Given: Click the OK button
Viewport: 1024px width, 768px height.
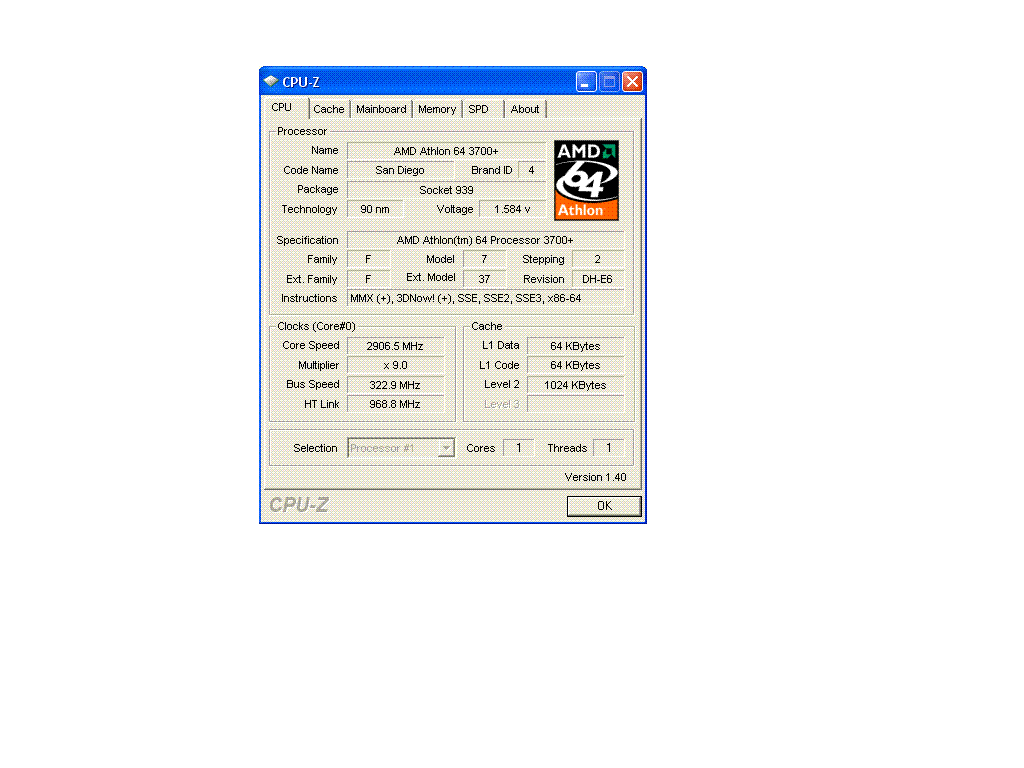Looking at the screenshot, I should (604, 505).
